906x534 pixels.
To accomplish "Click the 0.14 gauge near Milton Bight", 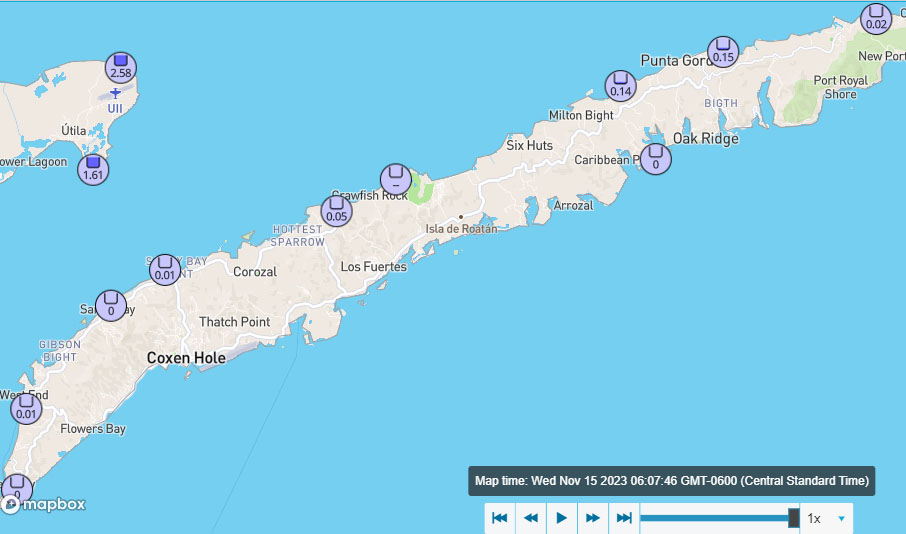I will [621, 86].
